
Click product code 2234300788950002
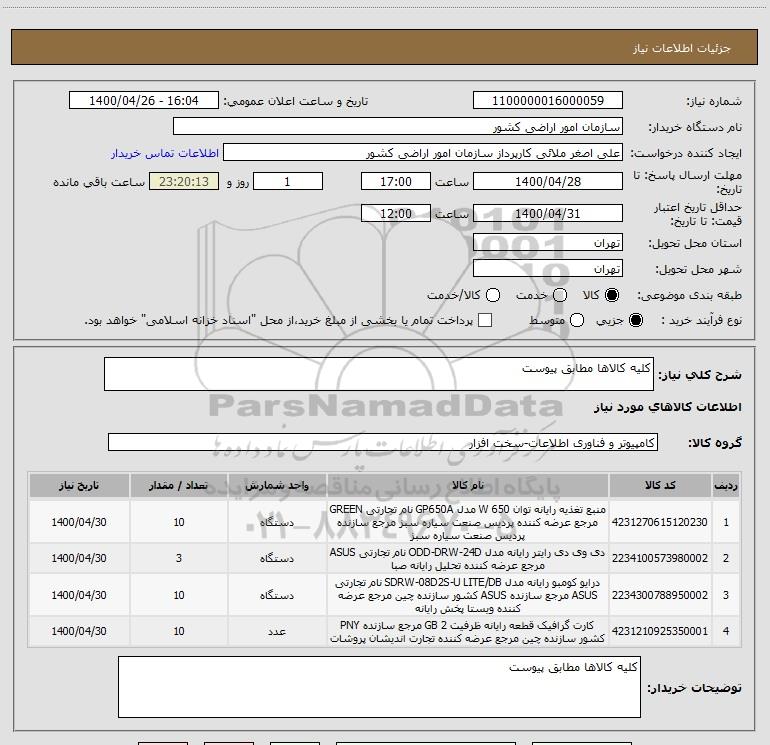click(x=660, y=595)
